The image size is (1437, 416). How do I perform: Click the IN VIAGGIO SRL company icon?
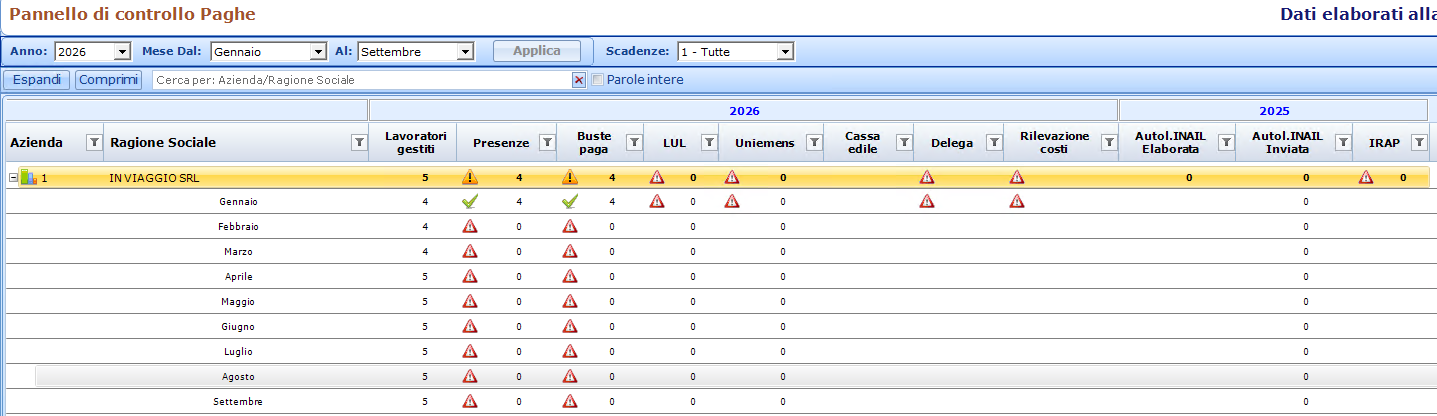click(29, 178)
